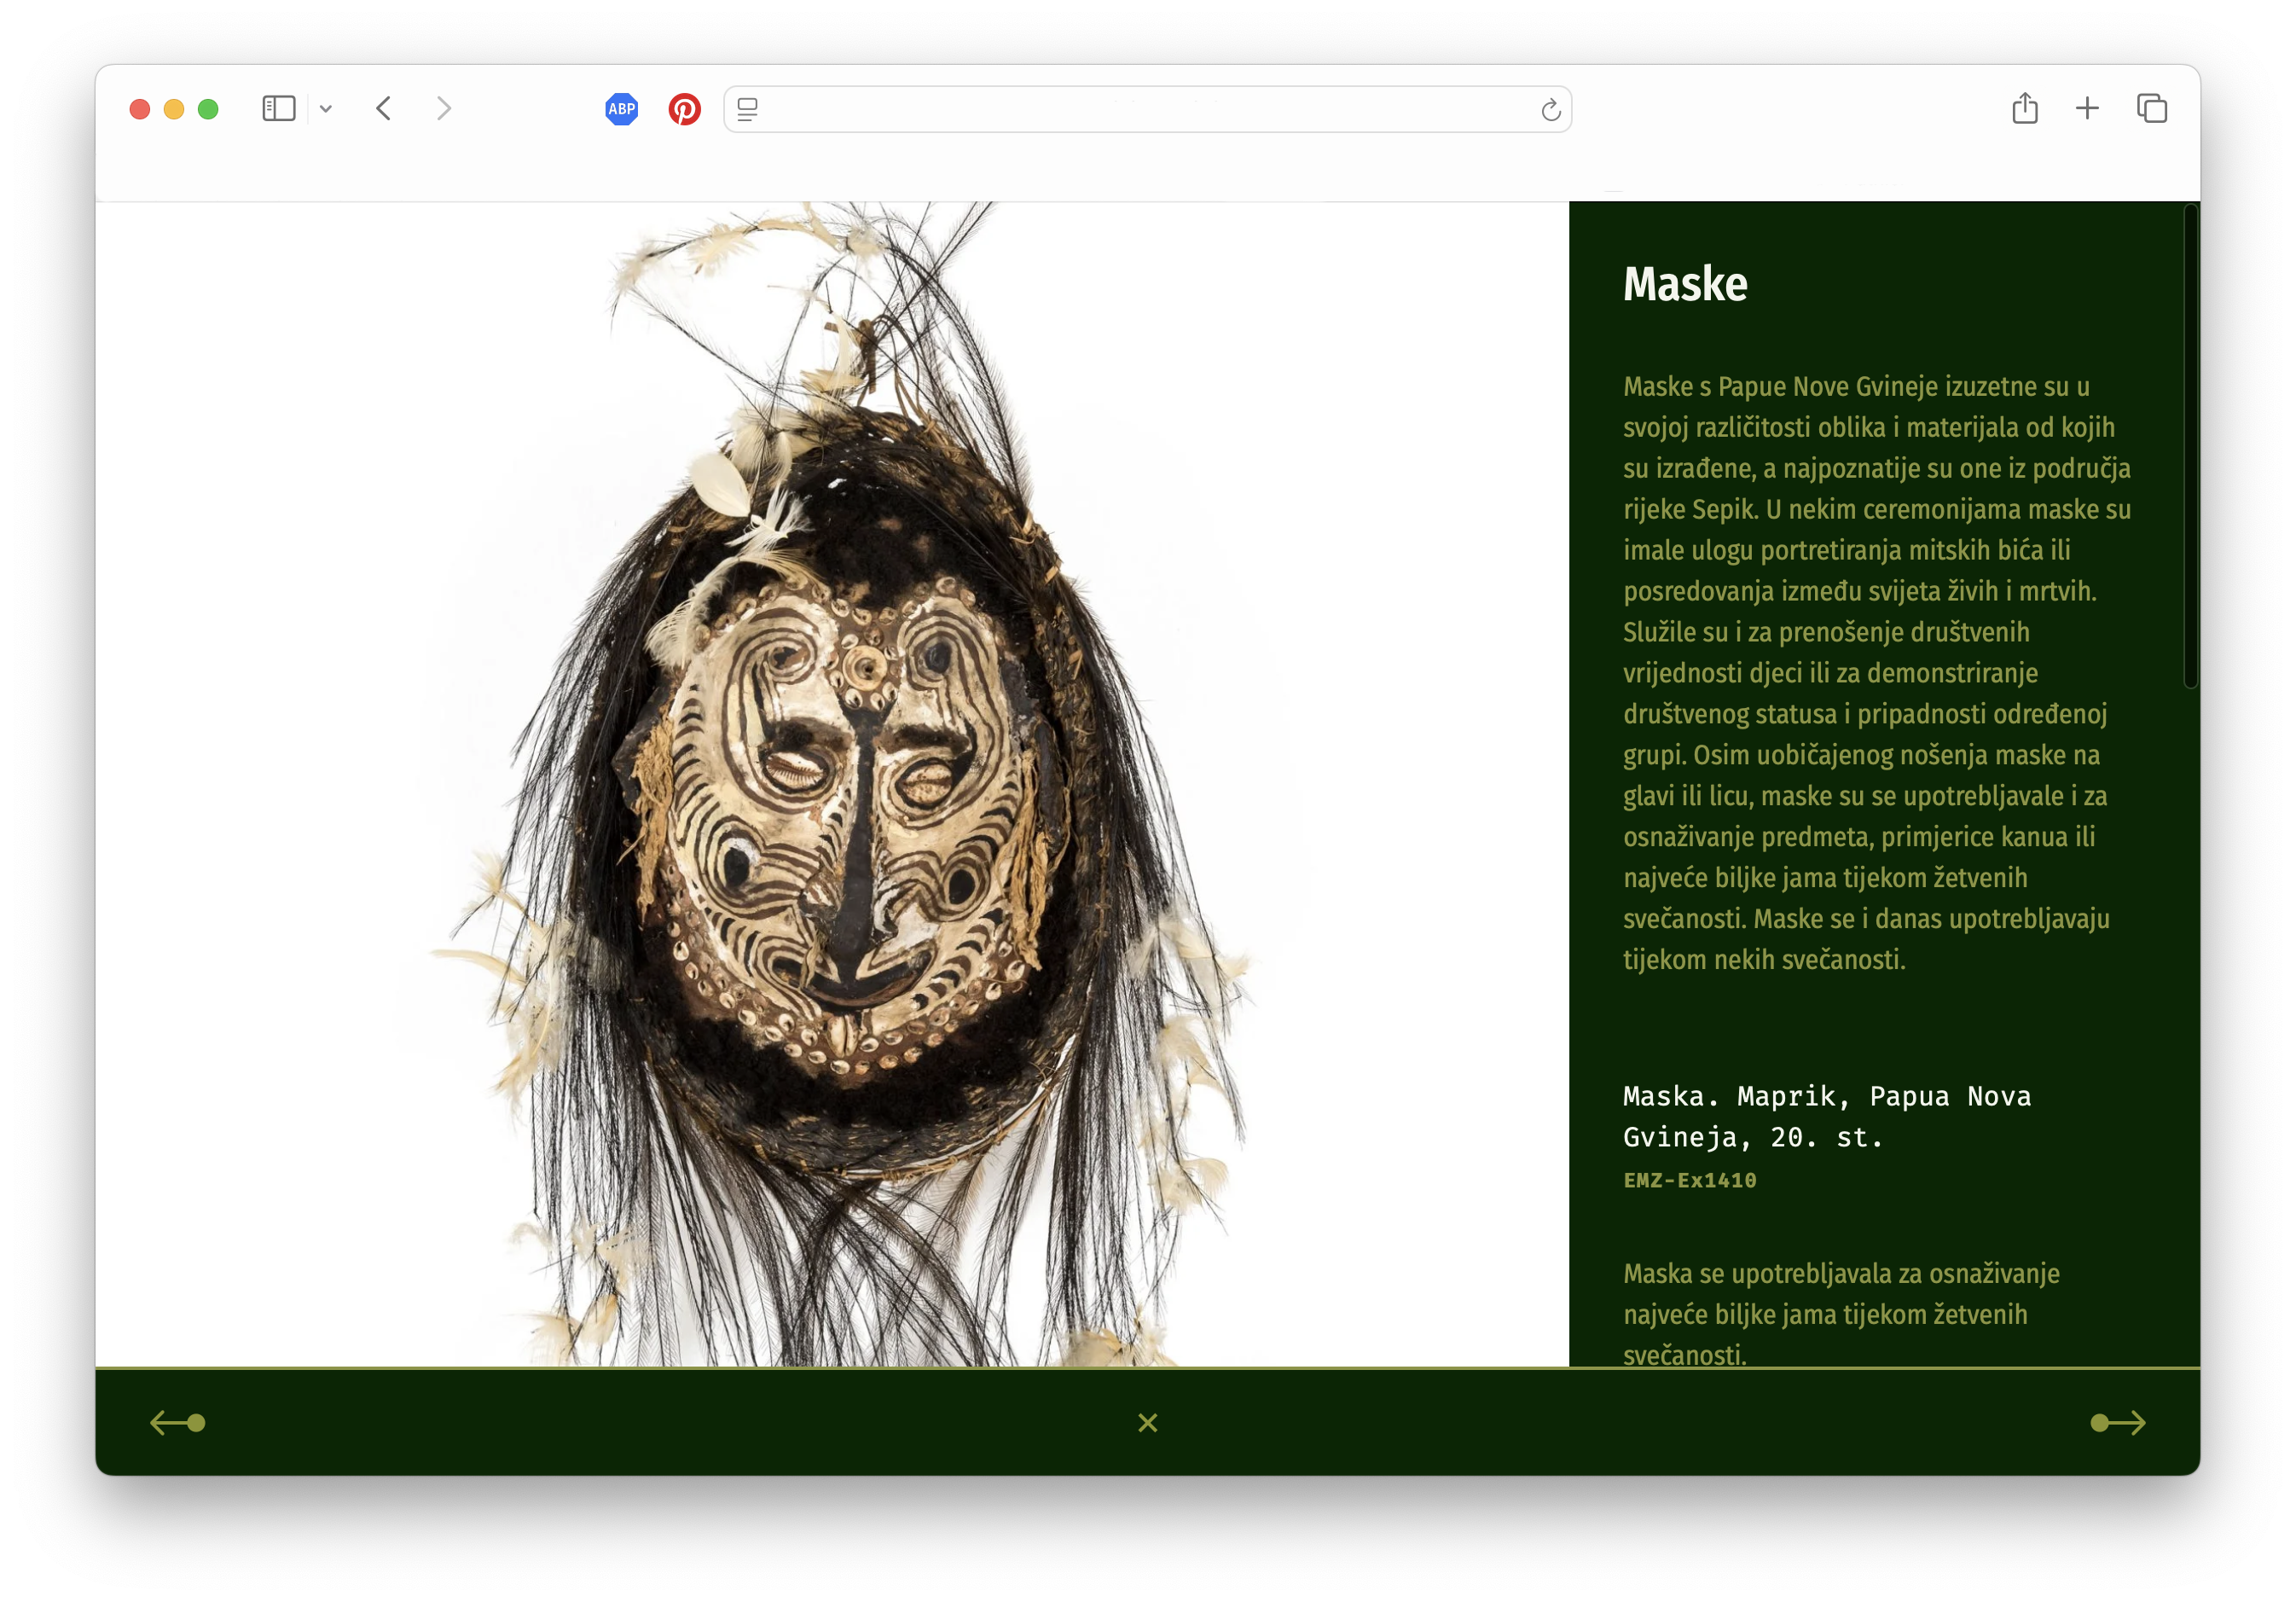Go to previous item with left arrow
The image size is (2296, 1602).
pos(178,1422)
